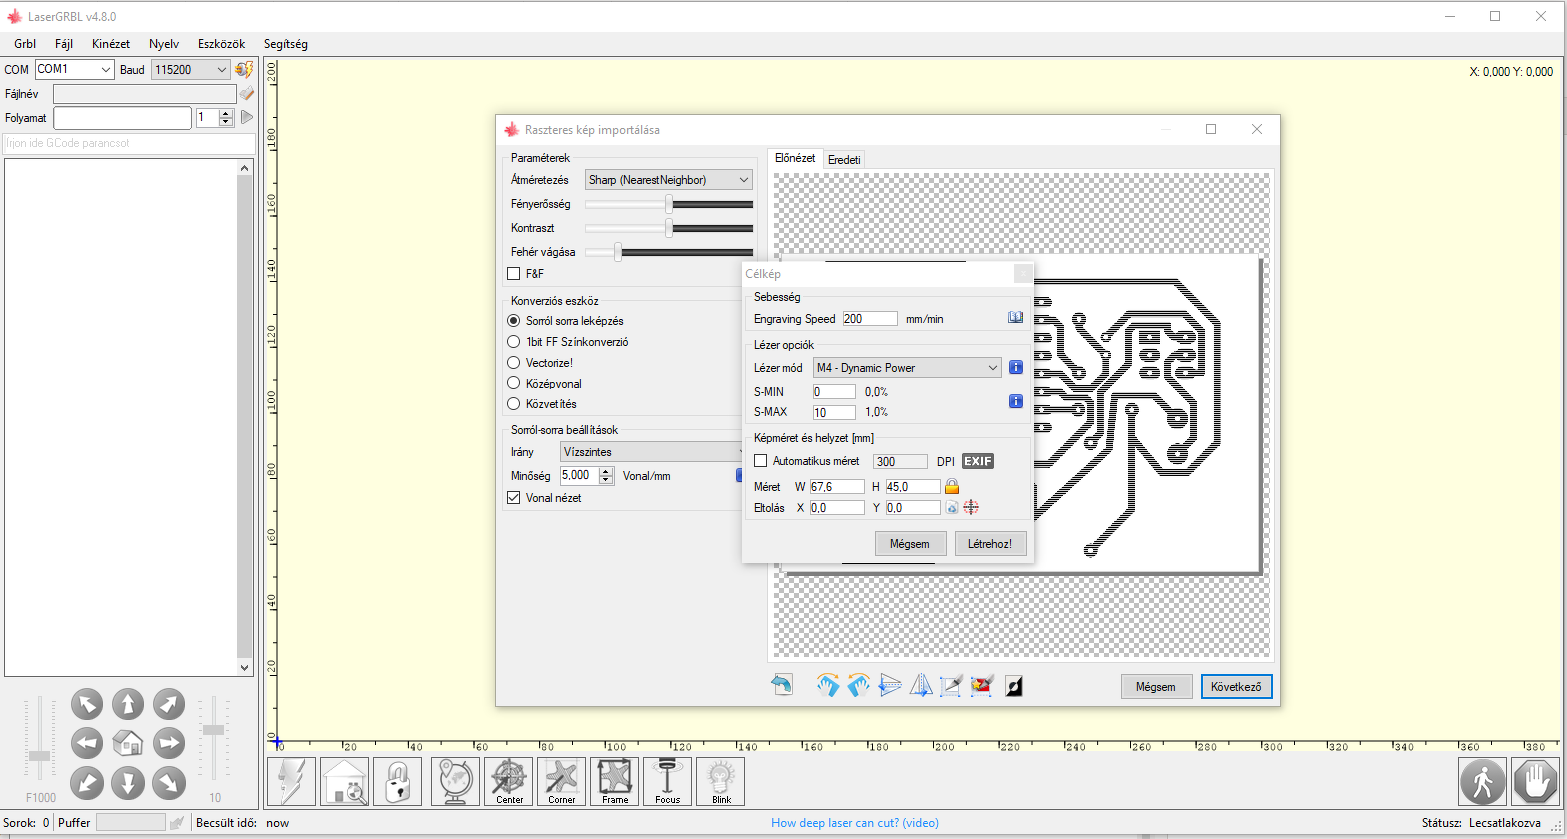The height and width of the screenshot is (839, 1567).
Task: Select 1bit FF Színkonverzió radio button
Action: coord(514,342)
